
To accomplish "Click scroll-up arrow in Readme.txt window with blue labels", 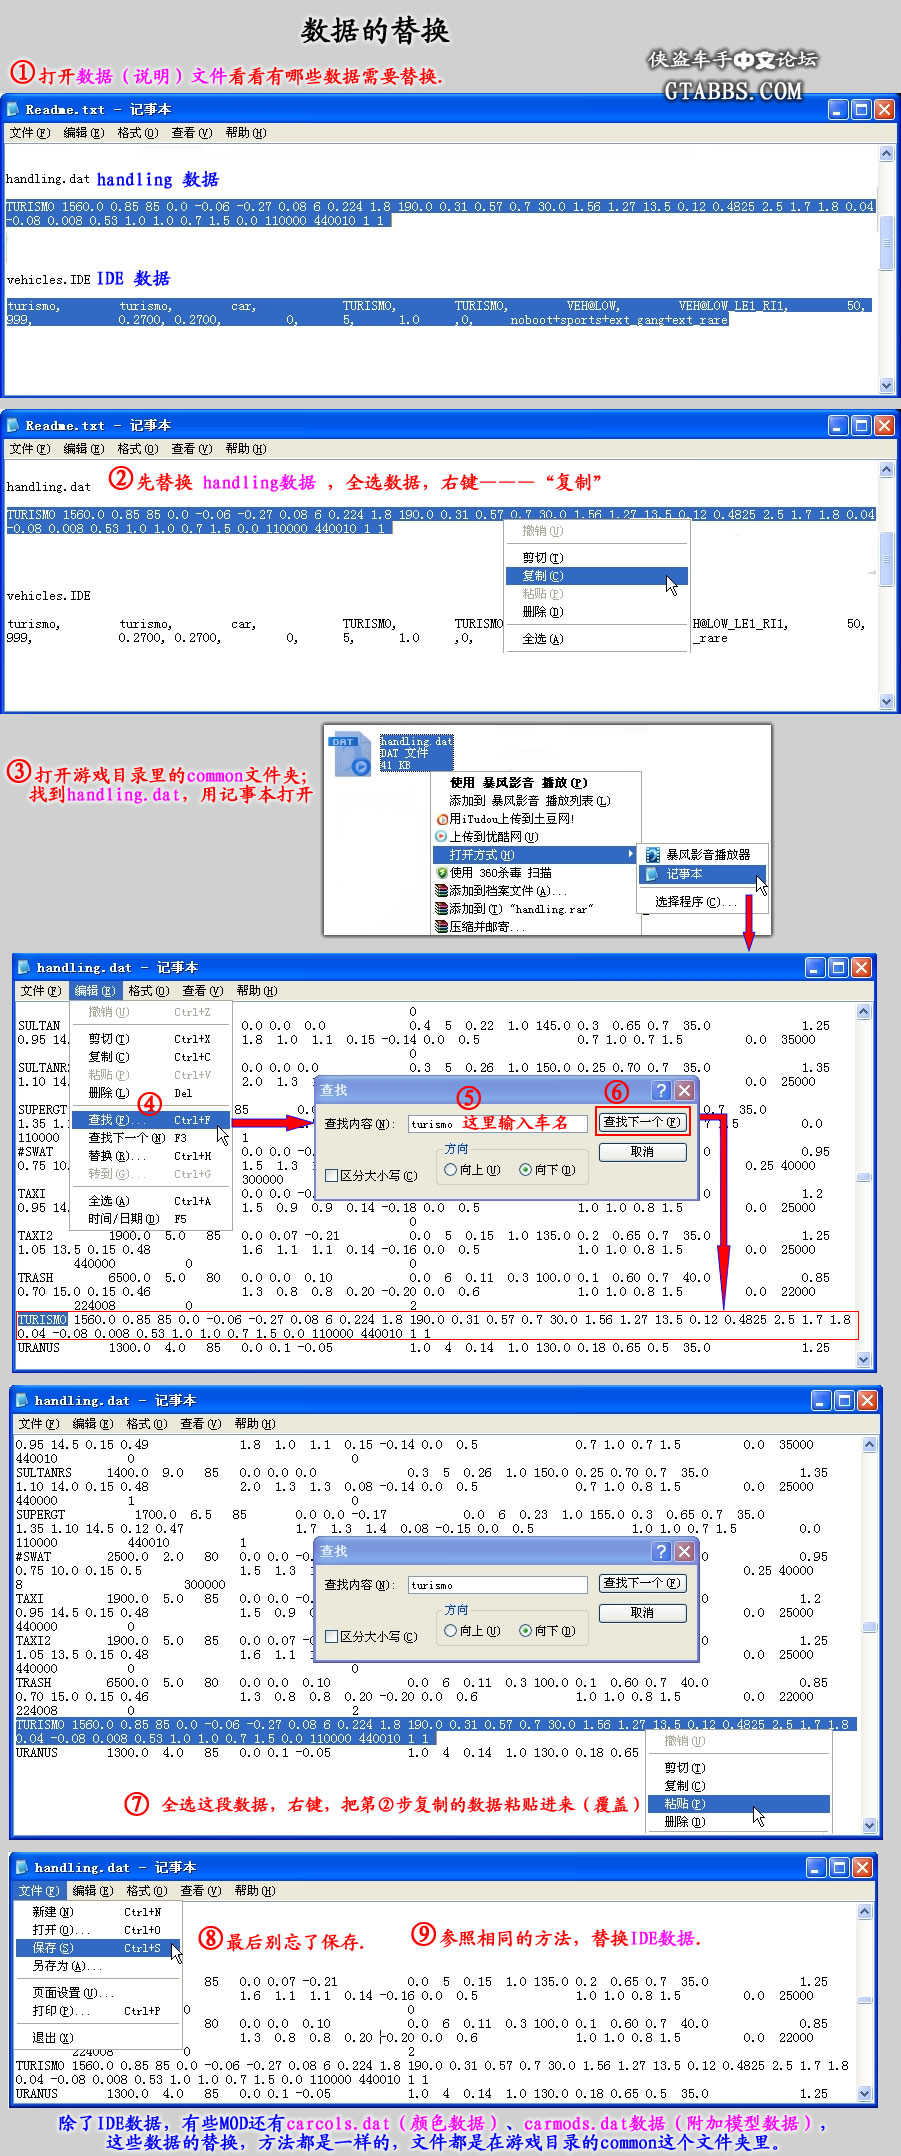I will 886,154.
